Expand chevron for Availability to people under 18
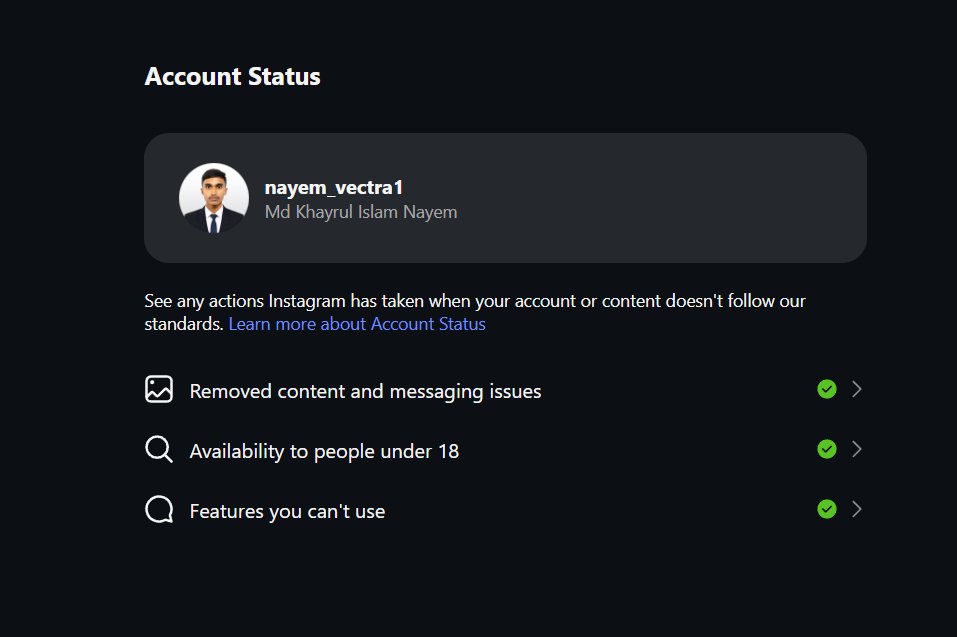Image resolution: width=957 pixels, height=637 pixels. tap(857, 449)
